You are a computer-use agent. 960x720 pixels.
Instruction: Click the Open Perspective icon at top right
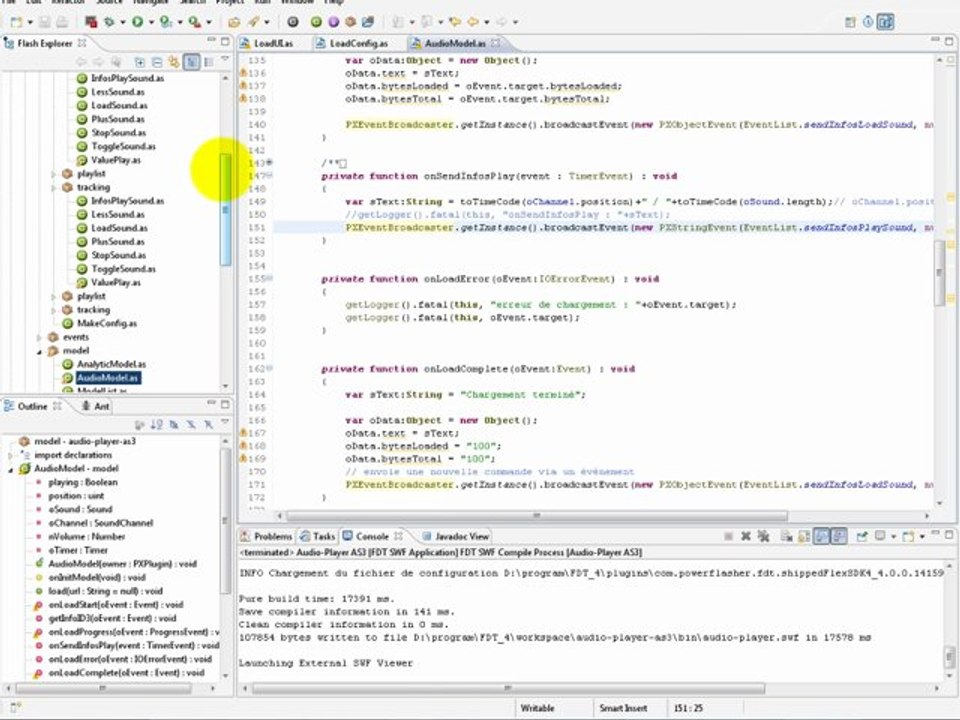(850, 22)
